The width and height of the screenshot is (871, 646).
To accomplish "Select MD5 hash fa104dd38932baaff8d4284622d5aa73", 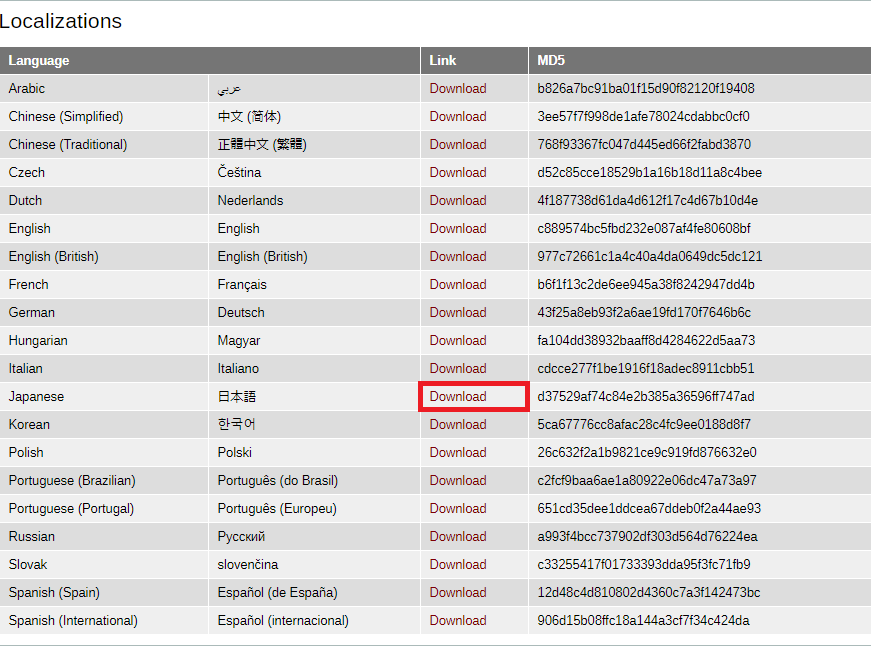I will pos(646,340).
